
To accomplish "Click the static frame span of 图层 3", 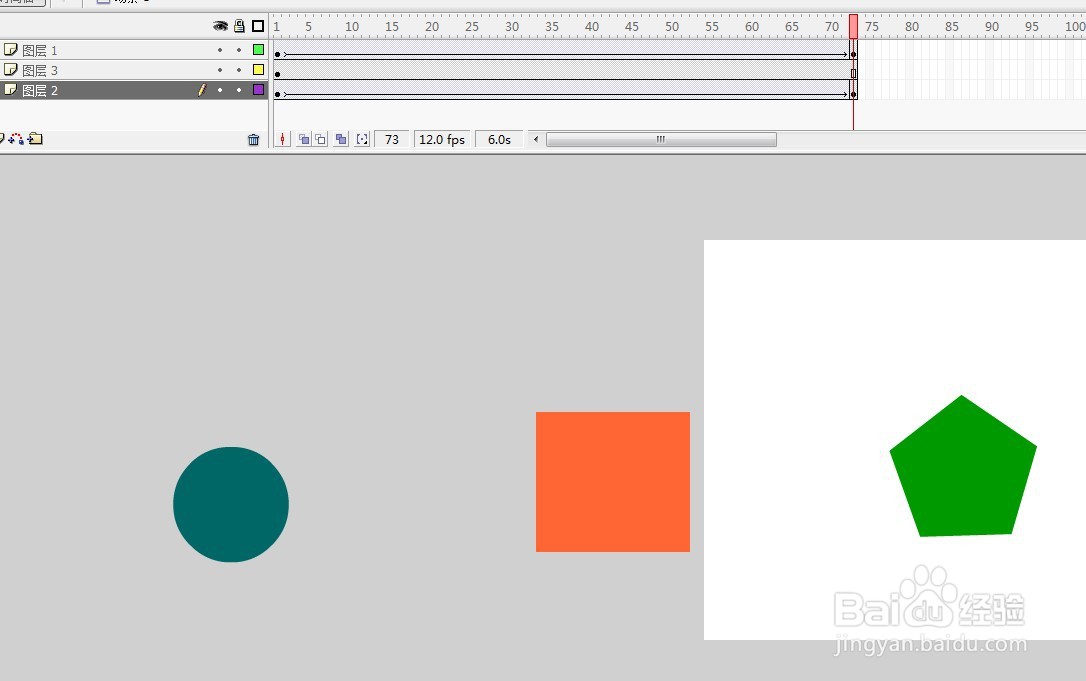I will point(565,70).
